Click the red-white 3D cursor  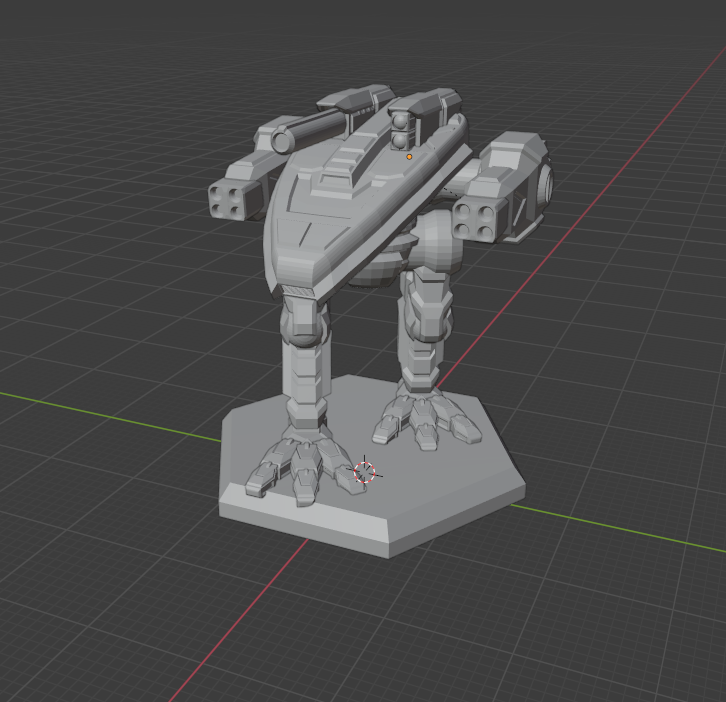(364, 472)
